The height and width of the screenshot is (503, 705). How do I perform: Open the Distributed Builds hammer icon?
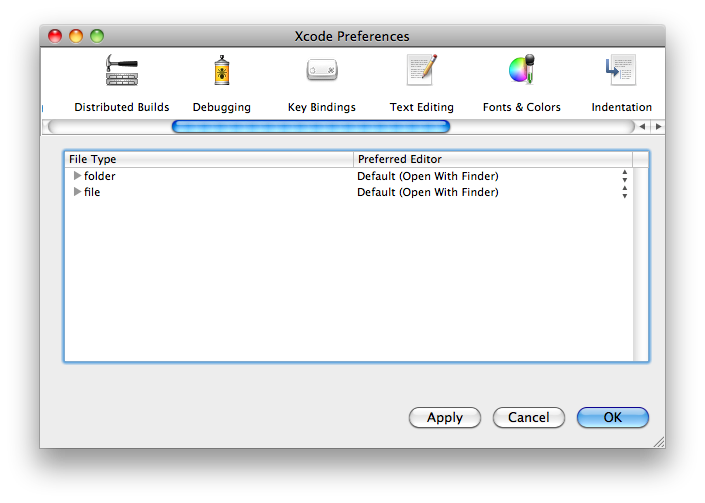click(x=122, y=71)
